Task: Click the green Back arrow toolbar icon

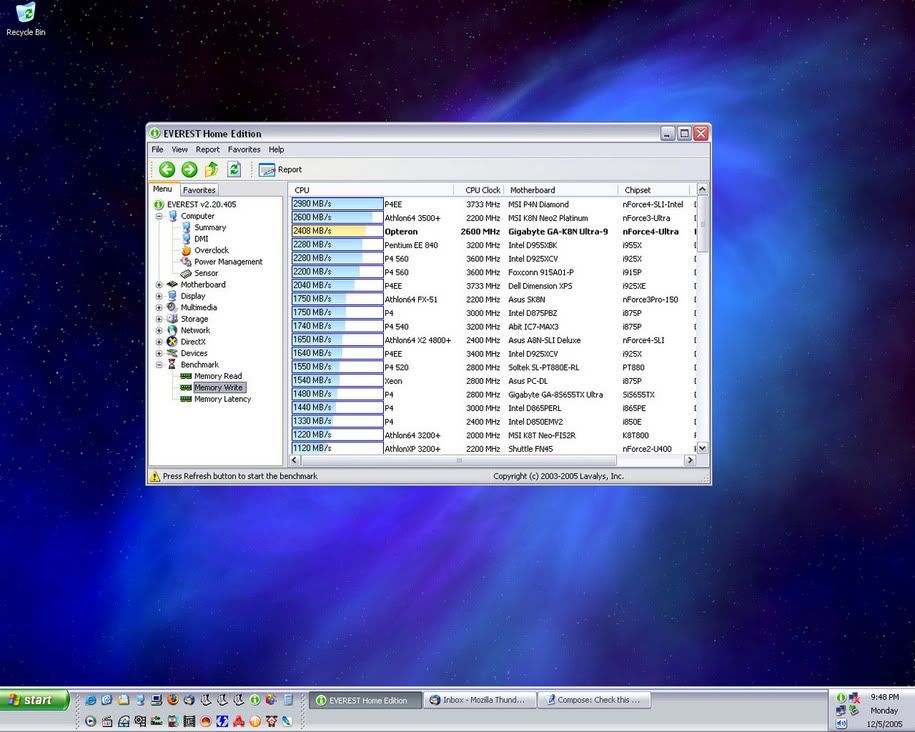Action: click(x=167, y=170)
